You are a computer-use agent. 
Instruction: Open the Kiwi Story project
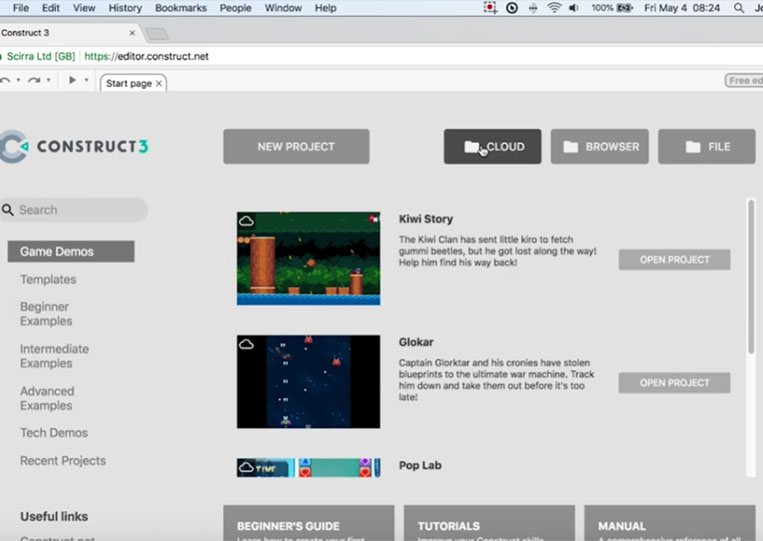pyautogui.click(x=674, y=260)
